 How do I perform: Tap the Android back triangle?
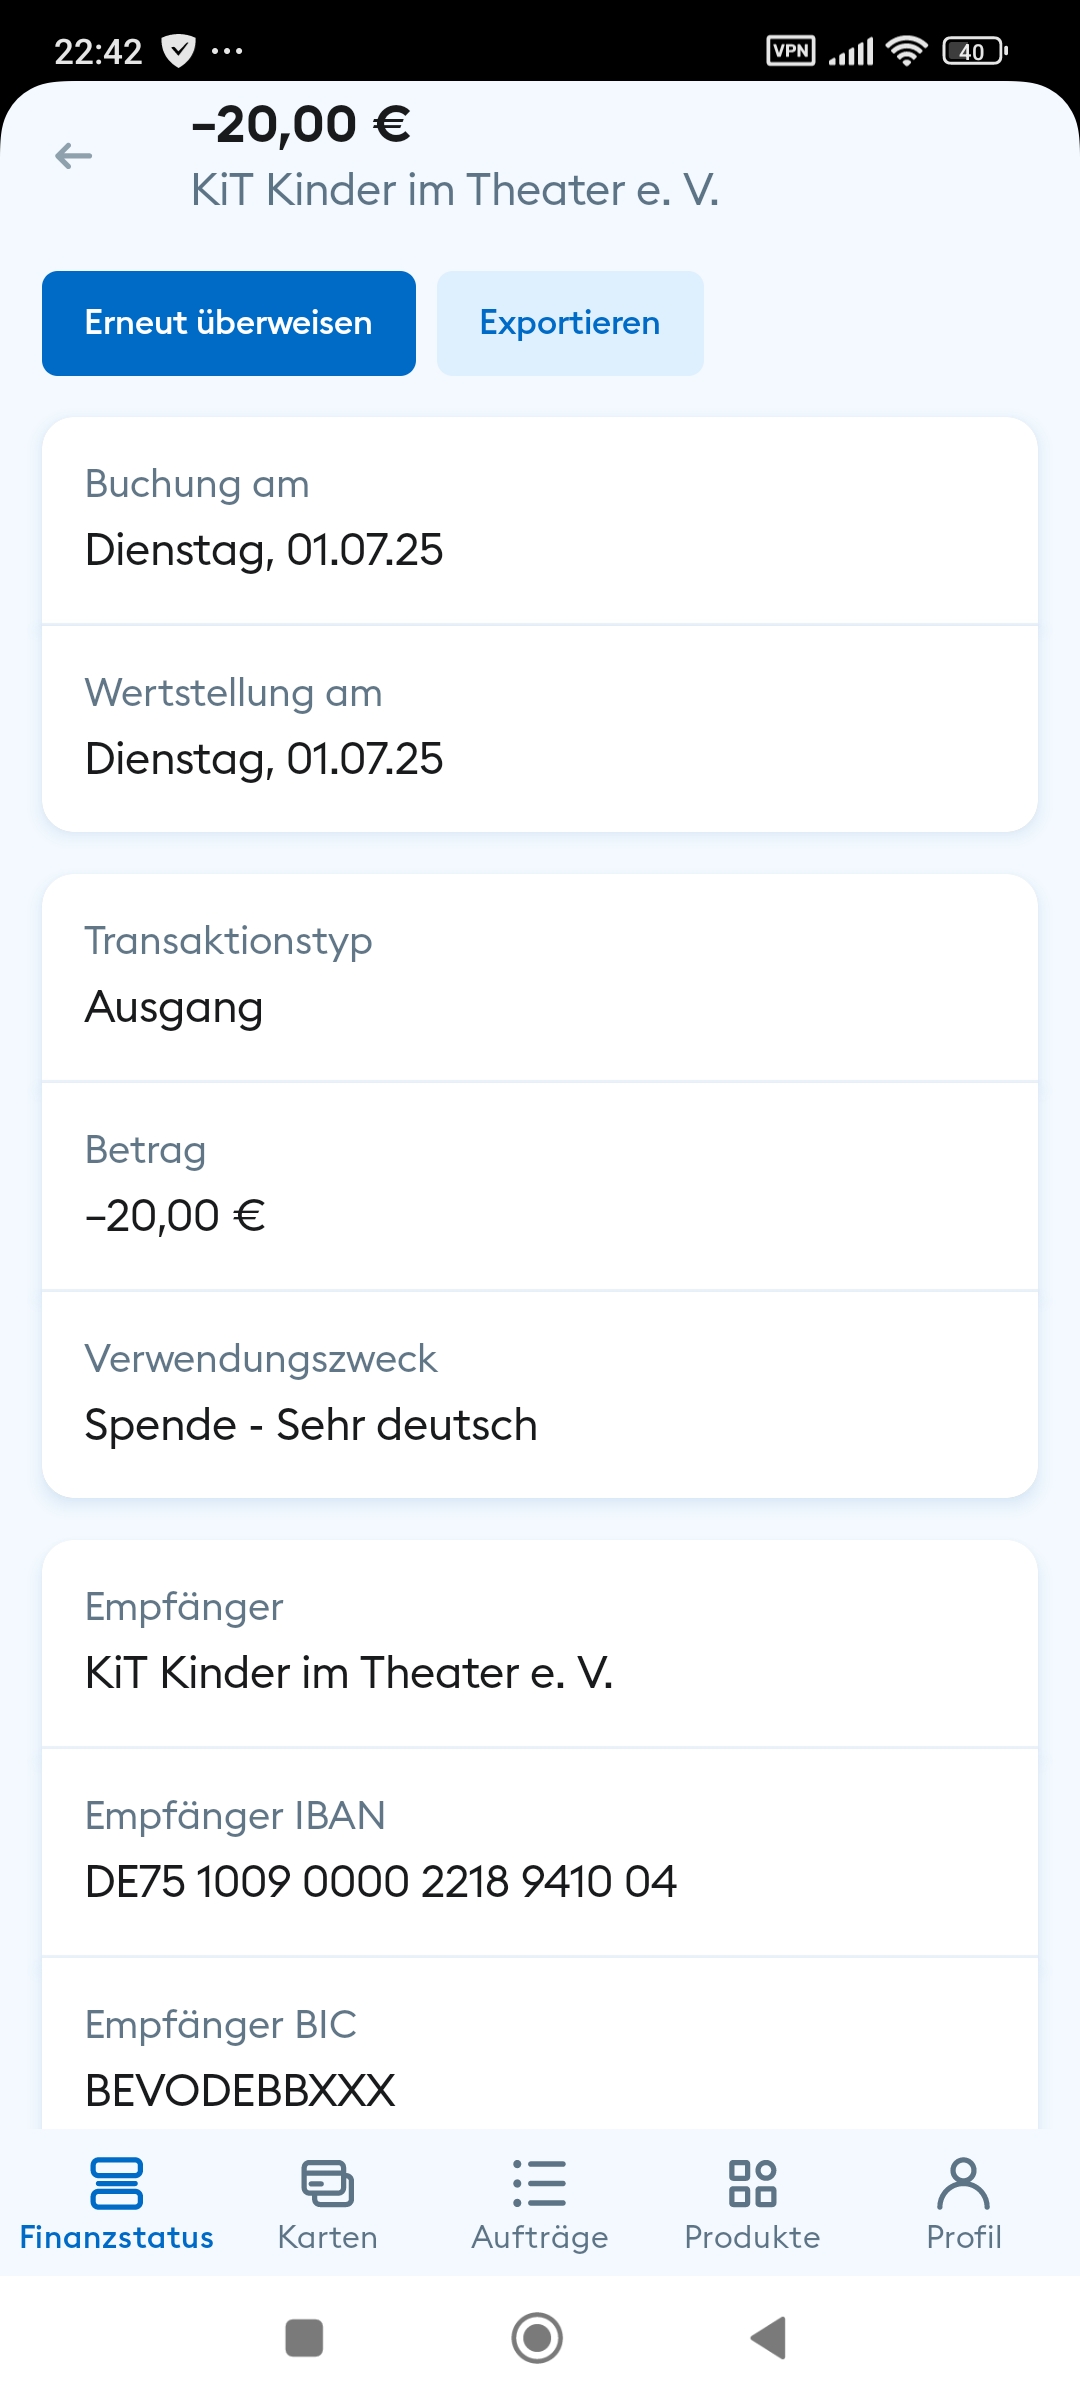coord(769,2338)
